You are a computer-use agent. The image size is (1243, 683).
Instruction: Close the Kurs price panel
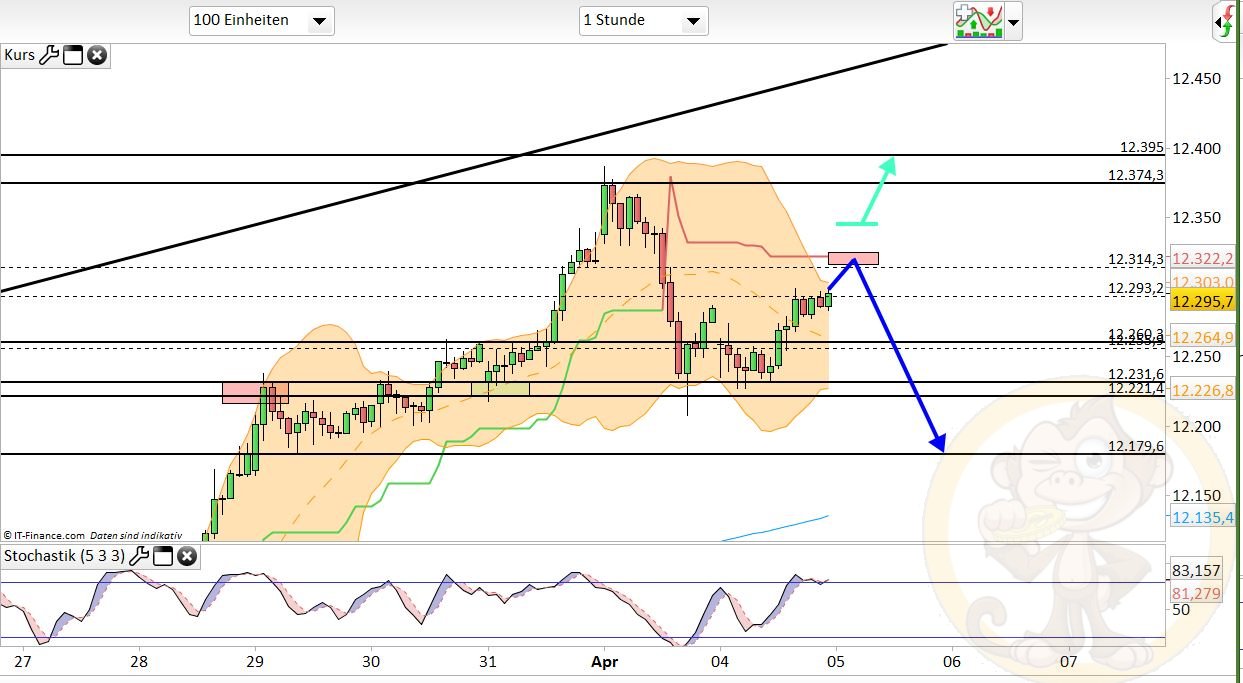coord(96,56)
